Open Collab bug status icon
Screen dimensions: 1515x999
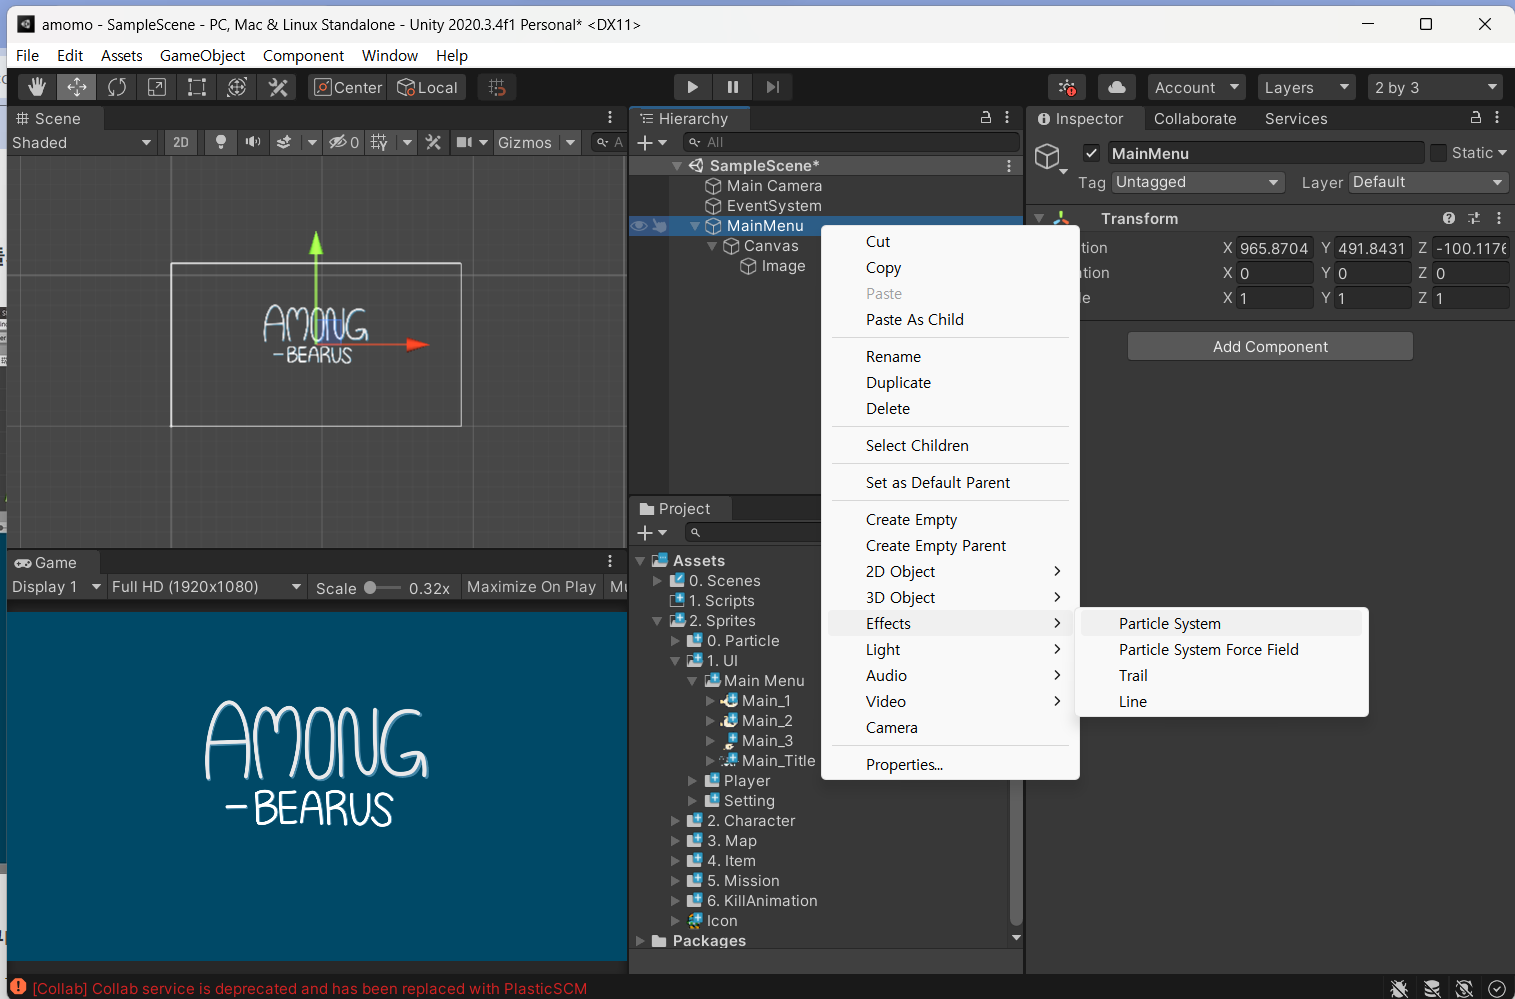(1067, 87)
